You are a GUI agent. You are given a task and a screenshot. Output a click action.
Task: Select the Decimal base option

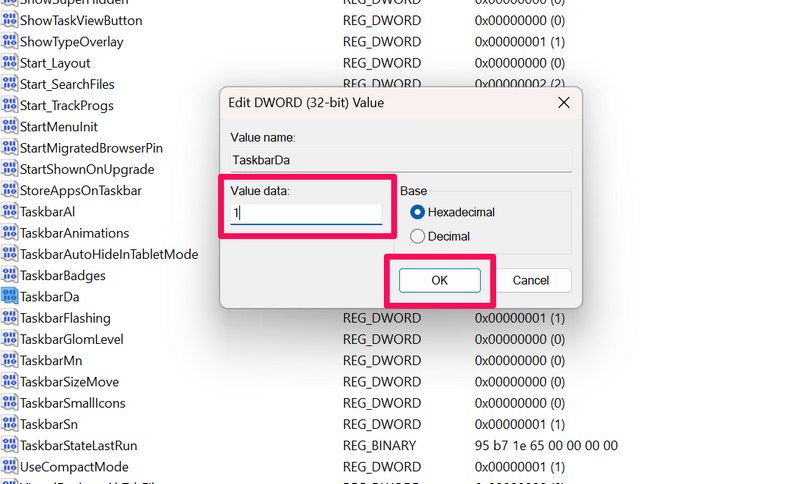click(x=440, y=236)
